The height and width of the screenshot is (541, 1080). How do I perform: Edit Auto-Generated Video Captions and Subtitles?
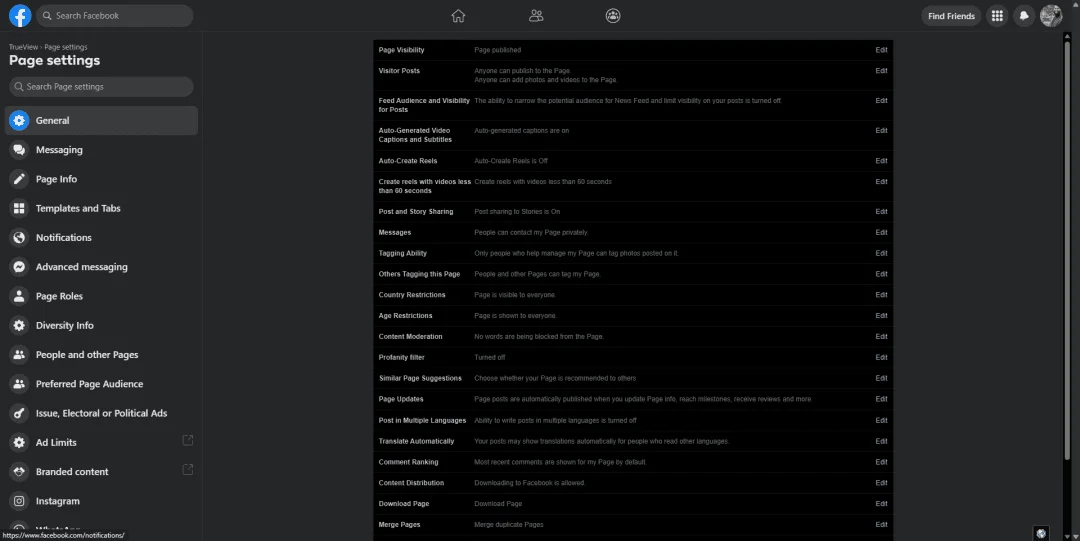[881, 130]
